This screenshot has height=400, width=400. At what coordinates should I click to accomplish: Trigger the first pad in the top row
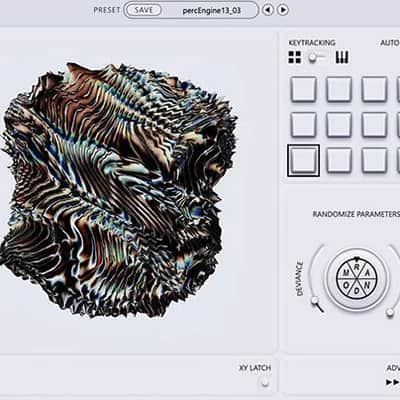click(304, 89)
